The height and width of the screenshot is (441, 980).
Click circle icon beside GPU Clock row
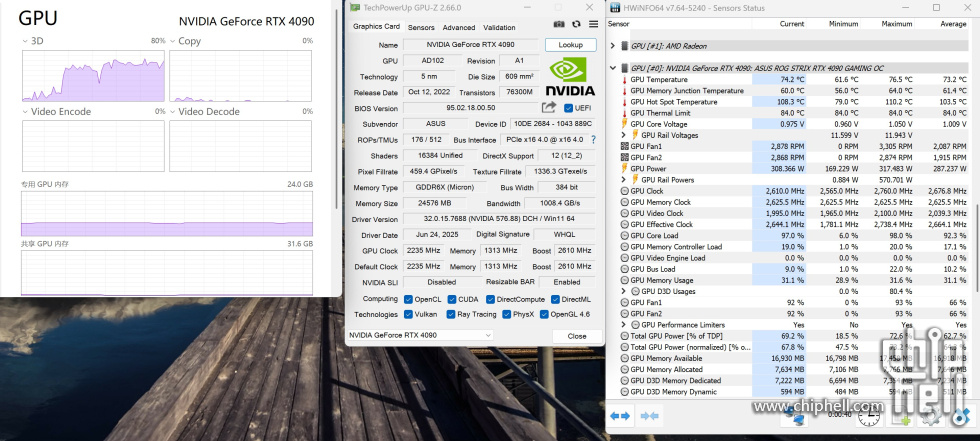pos(624,191)
